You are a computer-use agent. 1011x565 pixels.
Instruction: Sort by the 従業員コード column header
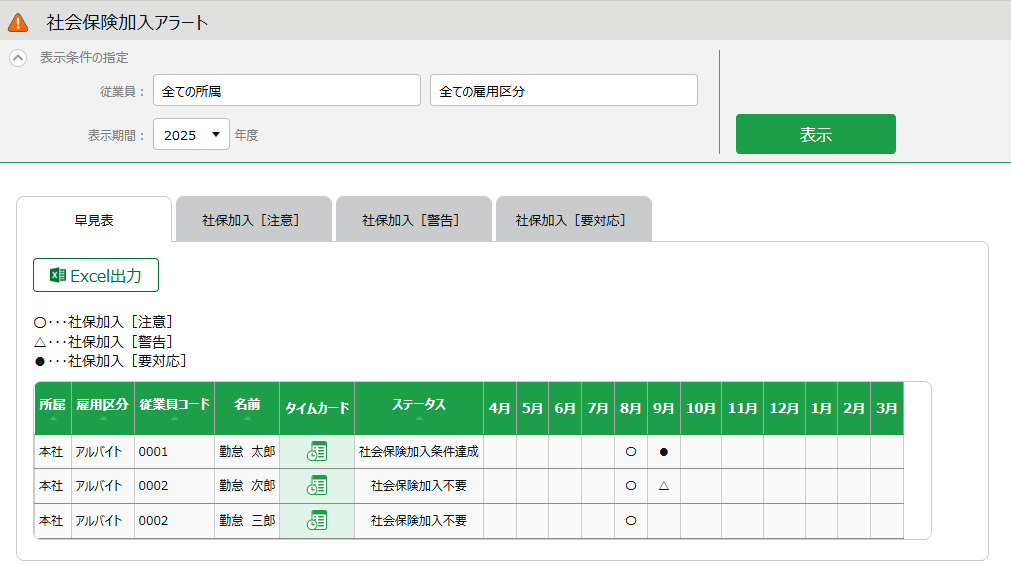[174, 408]
